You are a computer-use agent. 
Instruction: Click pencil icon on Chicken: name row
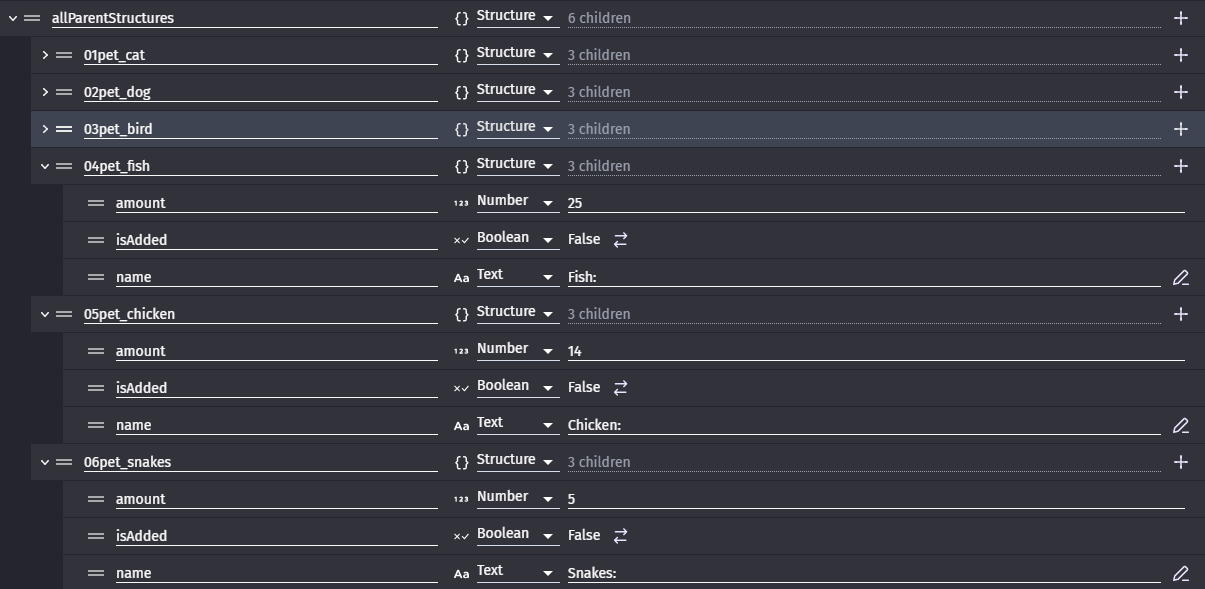(x=1180, y=425)
